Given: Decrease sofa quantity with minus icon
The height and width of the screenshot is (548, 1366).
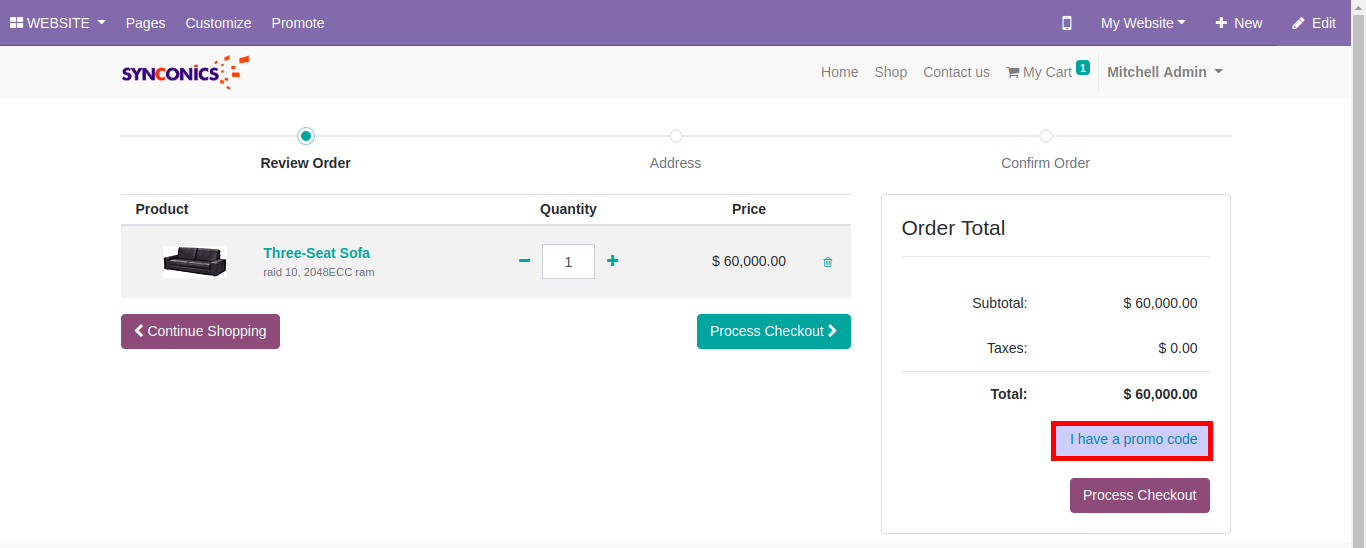Looking at the screenshot, I should tap(524, 261).
